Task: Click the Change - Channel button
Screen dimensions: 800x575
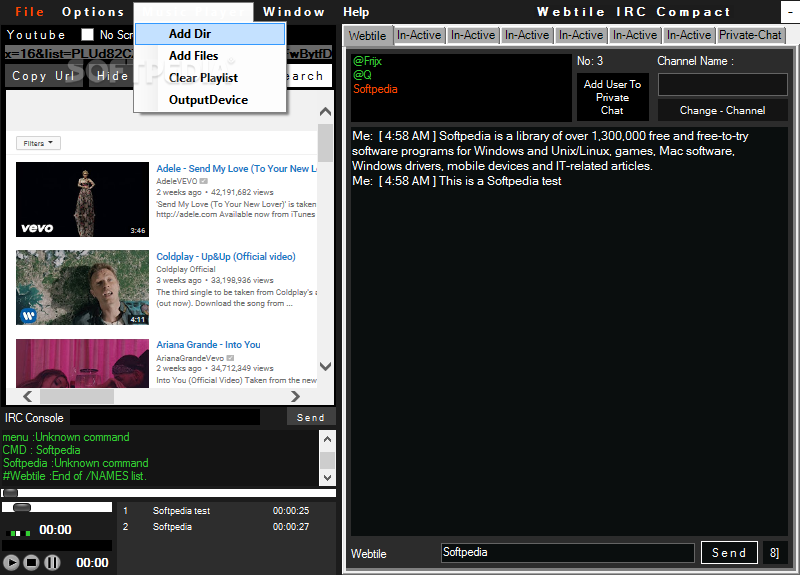Action: pyautogui.click(x=722, y=110)
